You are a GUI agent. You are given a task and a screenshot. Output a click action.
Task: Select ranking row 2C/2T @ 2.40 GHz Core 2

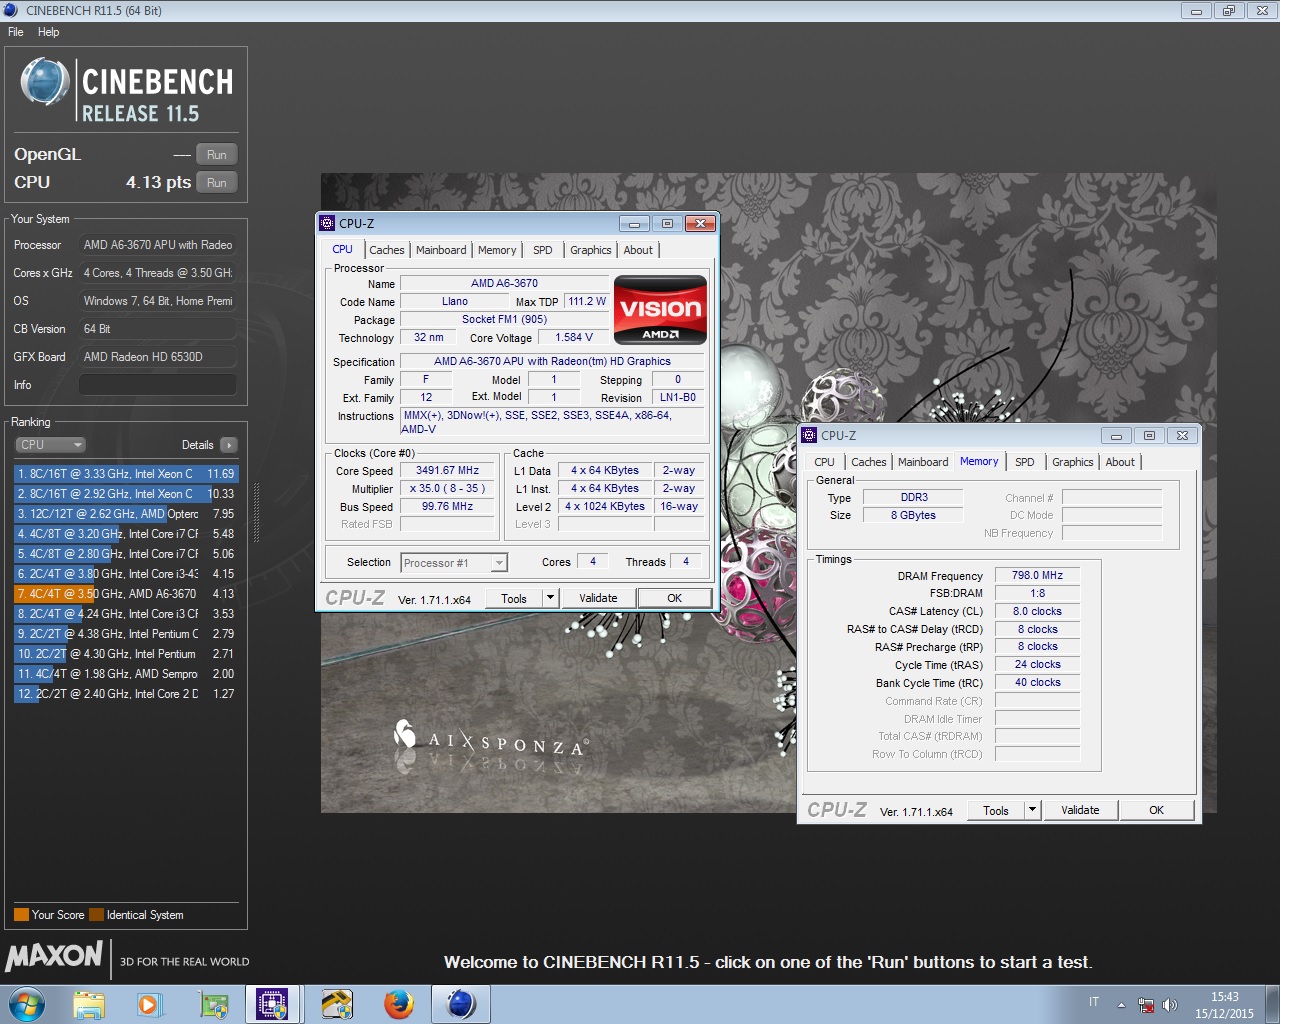coord(126,694)
